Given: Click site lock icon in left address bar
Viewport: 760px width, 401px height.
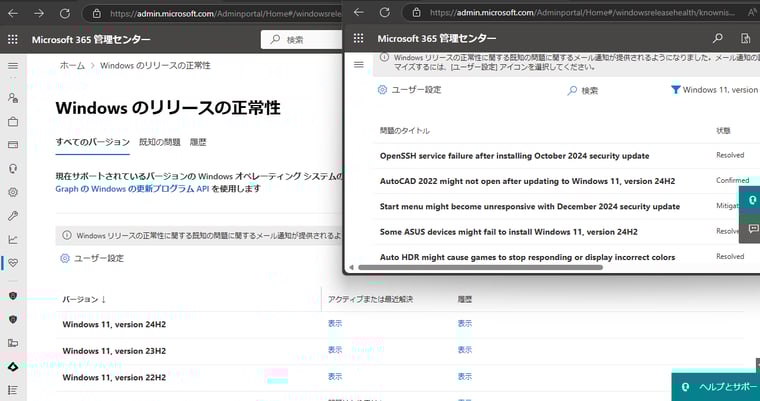Looking at the screenshot, I should point(97,14).
